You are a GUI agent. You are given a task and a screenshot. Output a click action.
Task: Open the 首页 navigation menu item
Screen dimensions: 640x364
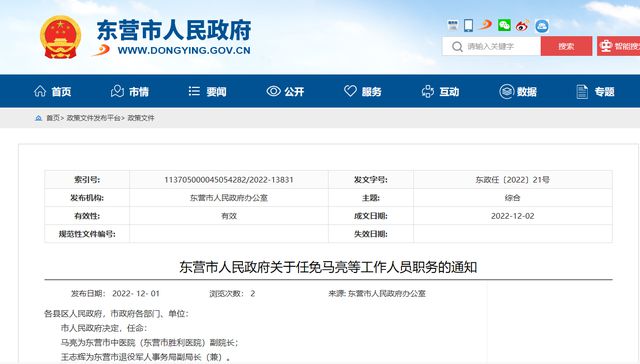tap(52, 91)
